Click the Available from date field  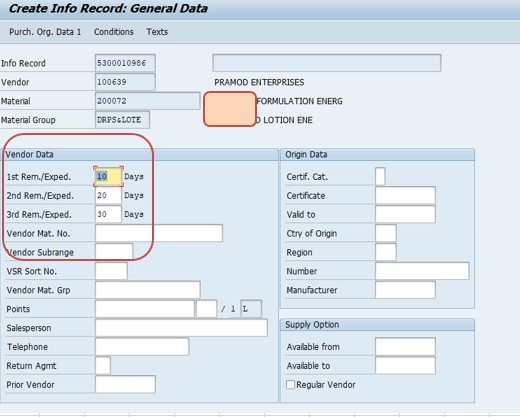click(x=405, y=347)
